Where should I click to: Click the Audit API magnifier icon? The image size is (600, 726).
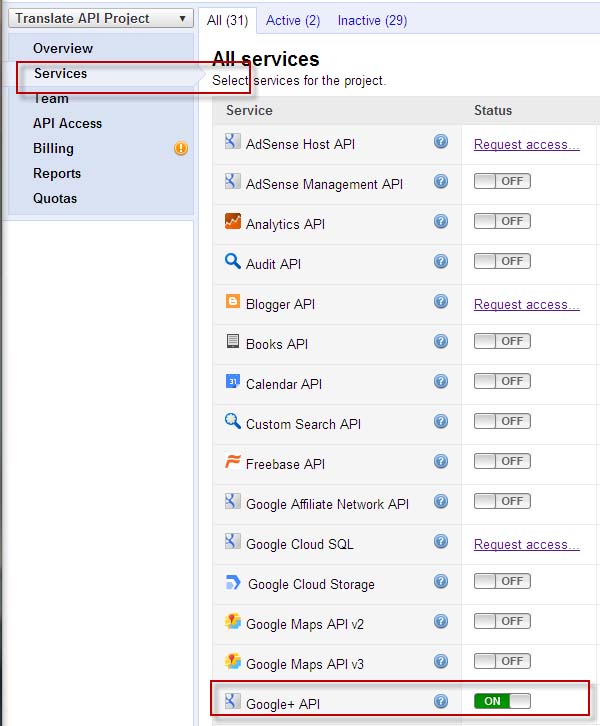tap(232, 261)
